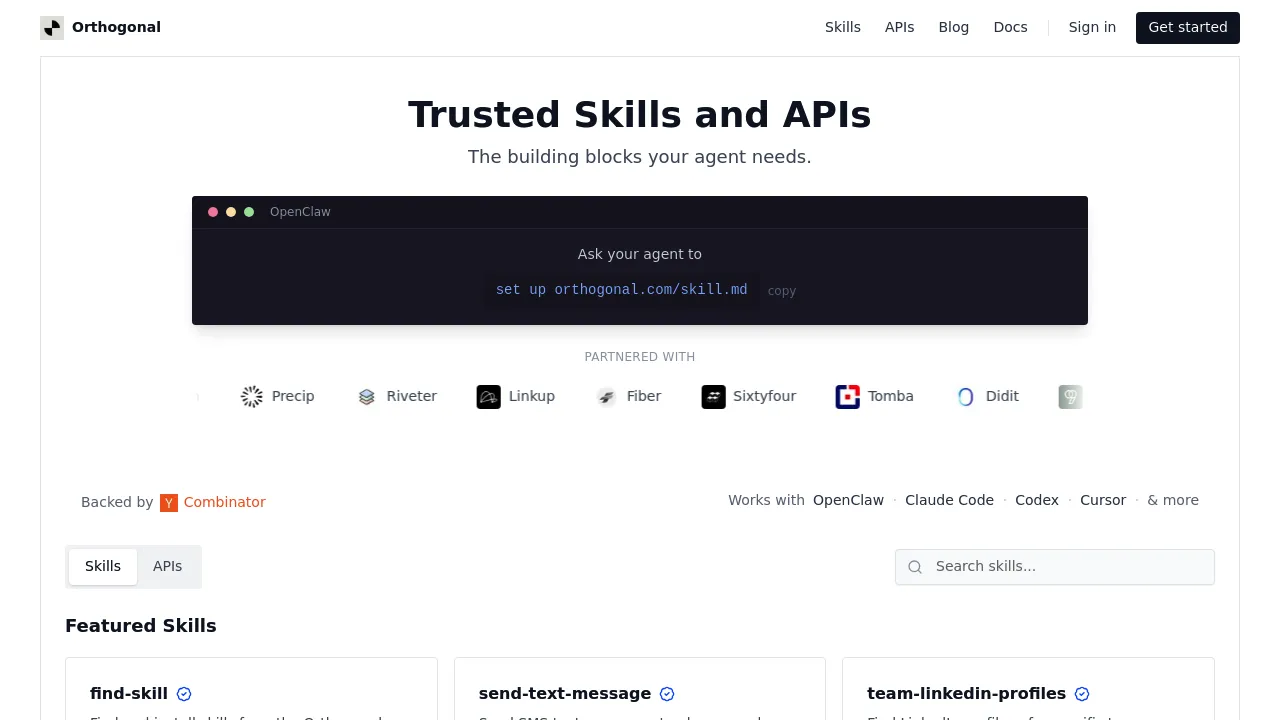Image resolution: width=1280 pixels, height=720 pixels.
Task: Click the Get started button
Action: pos(1188,28)
